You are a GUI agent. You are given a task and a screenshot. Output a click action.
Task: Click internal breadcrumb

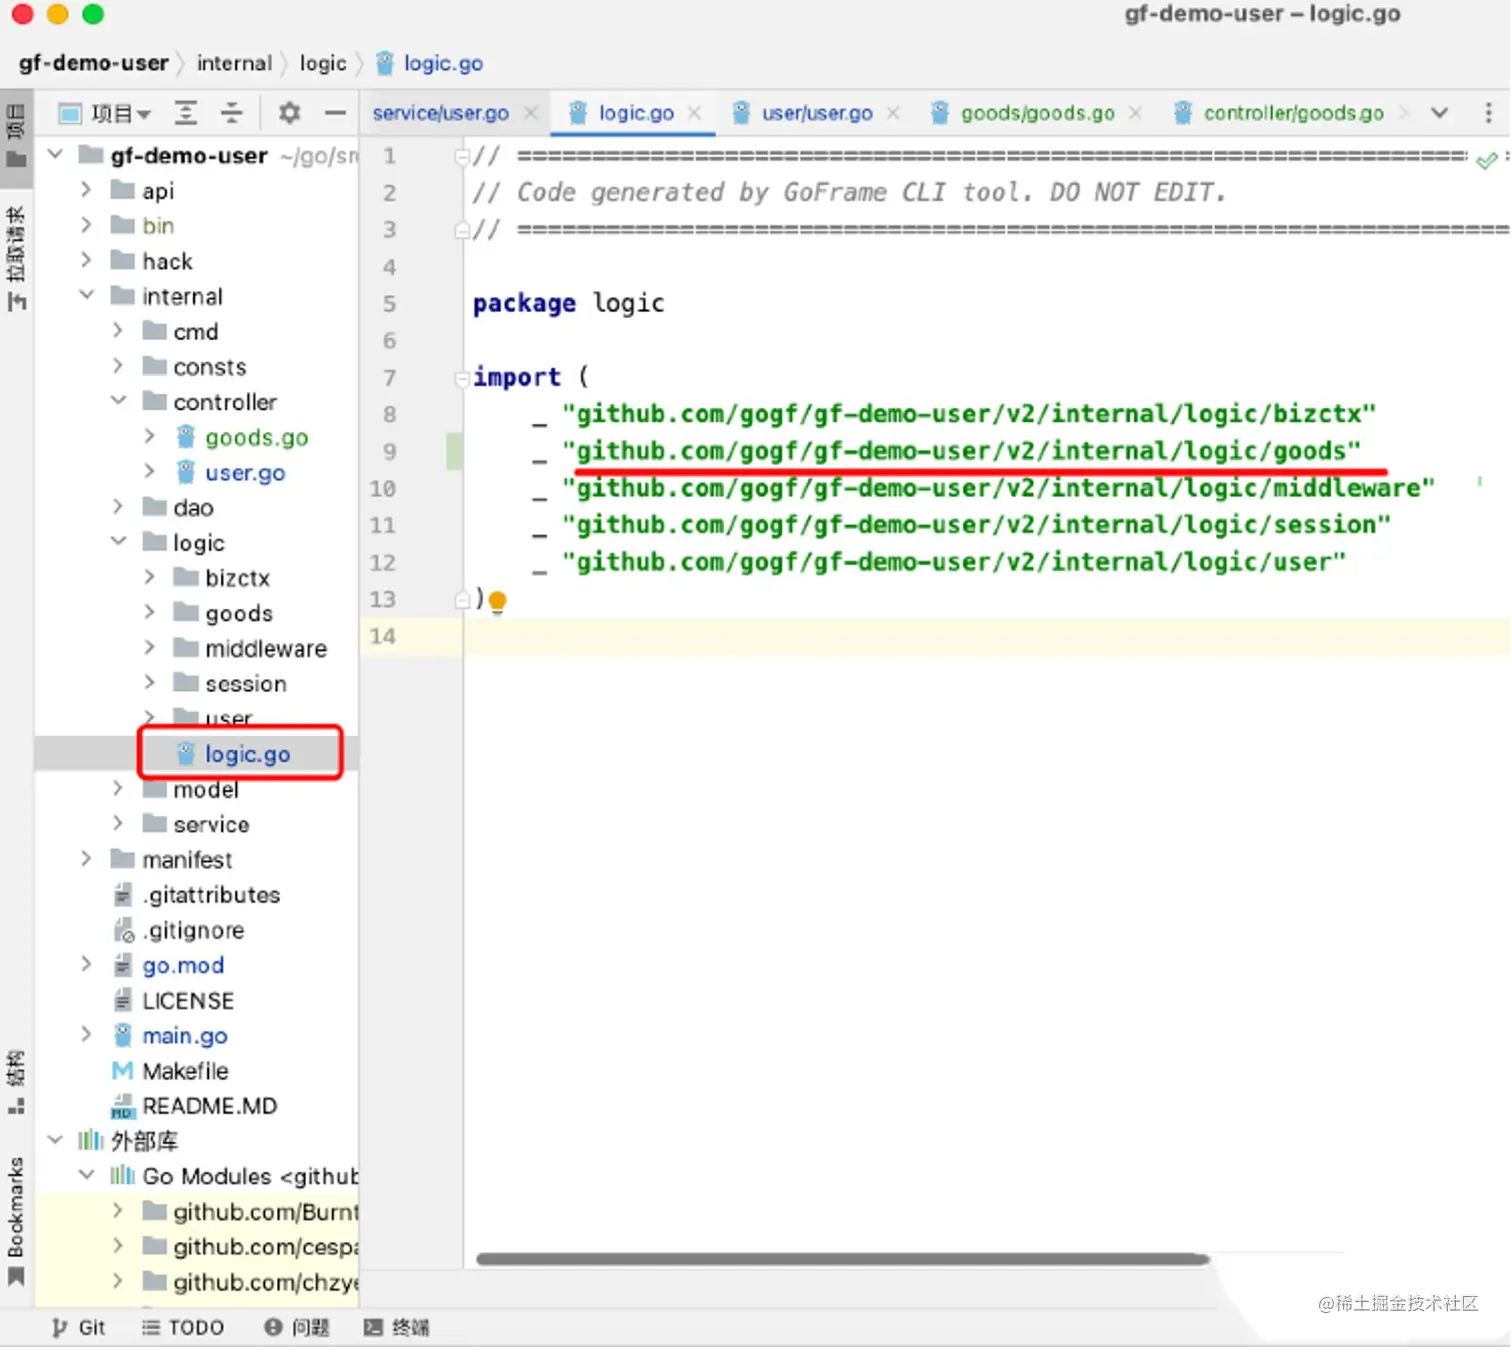pyautogui.click(x=234, y=63)
